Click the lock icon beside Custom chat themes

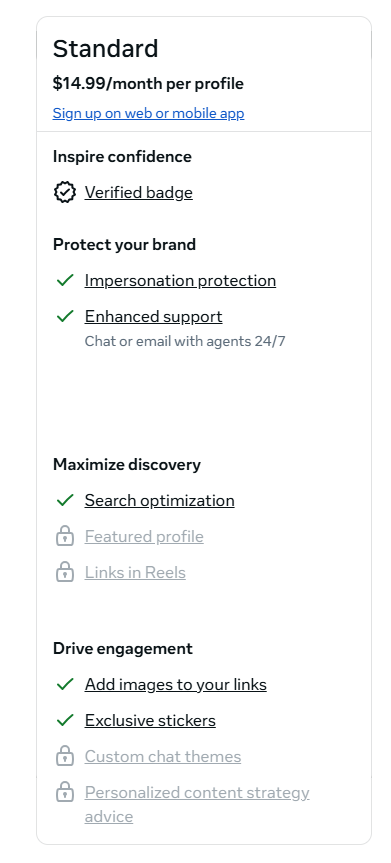point(65,756)
